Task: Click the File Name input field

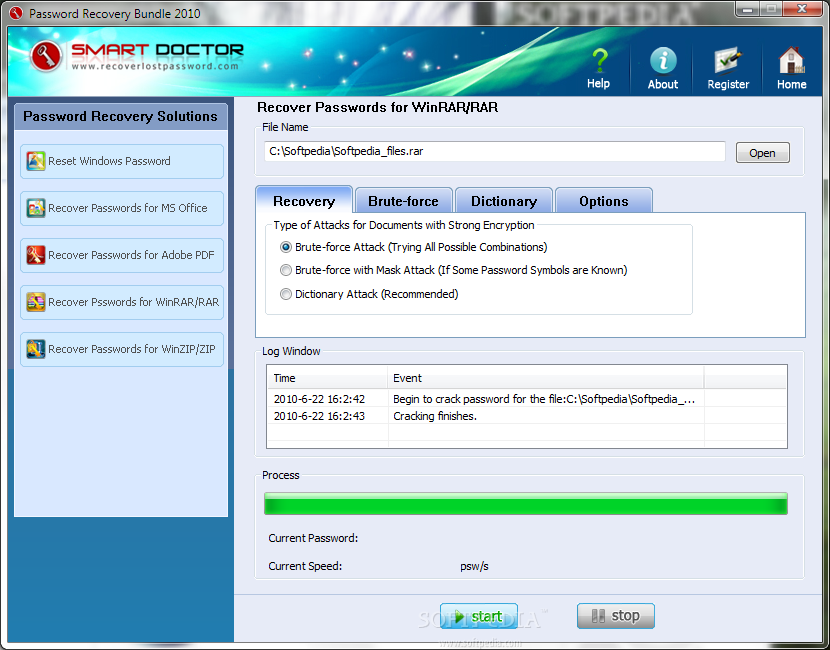Action: point(494,152)
